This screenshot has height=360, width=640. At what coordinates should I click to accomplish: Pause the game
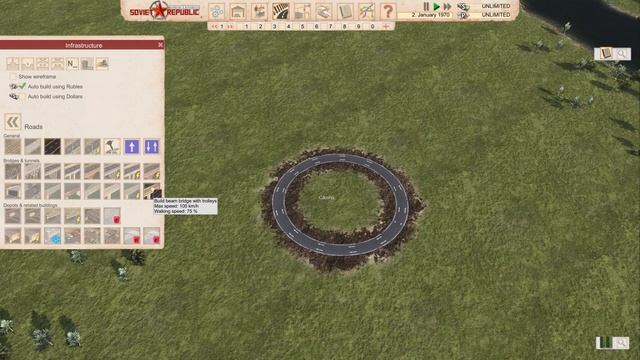(426, 6)
